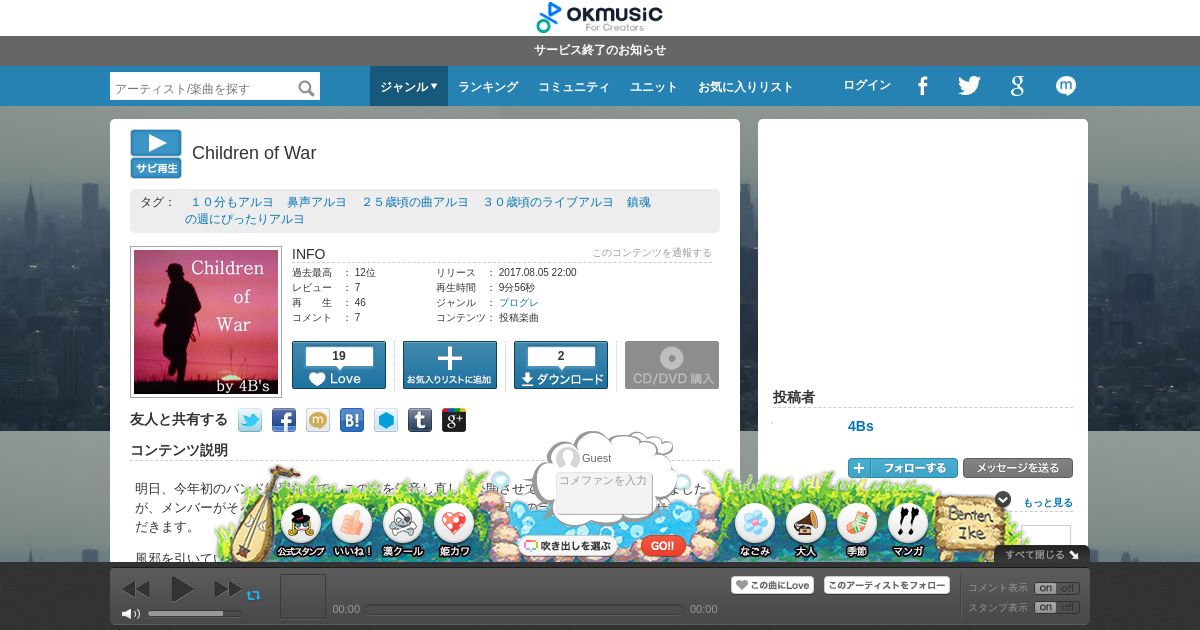Screen dimensions: 1200x630
Task: Choose speech bubble via 吹き出しを選ぶ
Action: pos(567,546)
